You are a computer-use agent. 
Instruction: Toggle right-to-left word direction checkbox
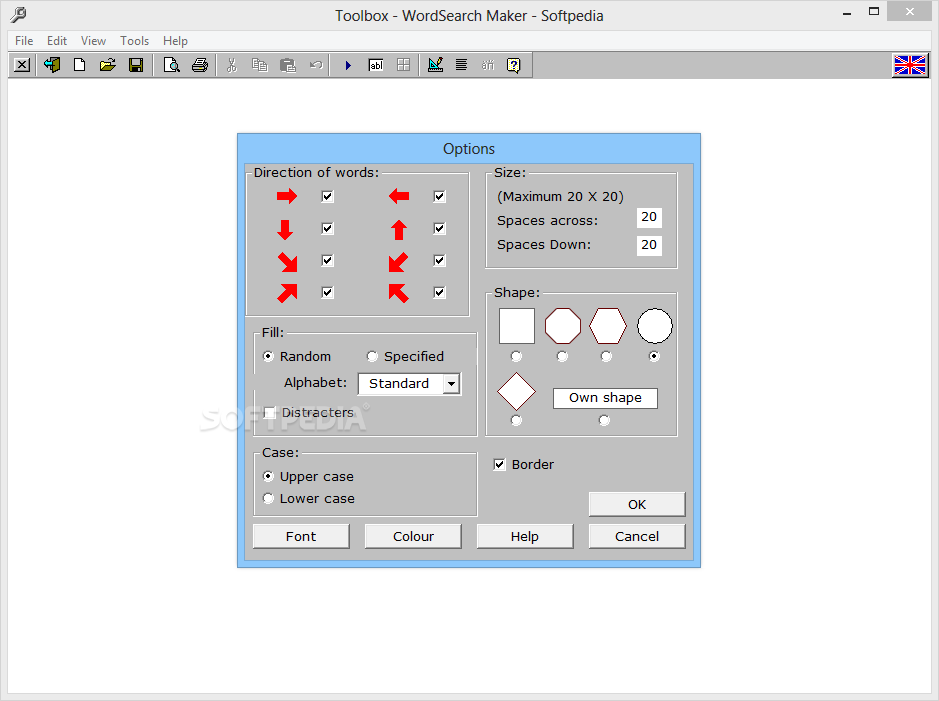pyautogui.click(x=440, y=196)
